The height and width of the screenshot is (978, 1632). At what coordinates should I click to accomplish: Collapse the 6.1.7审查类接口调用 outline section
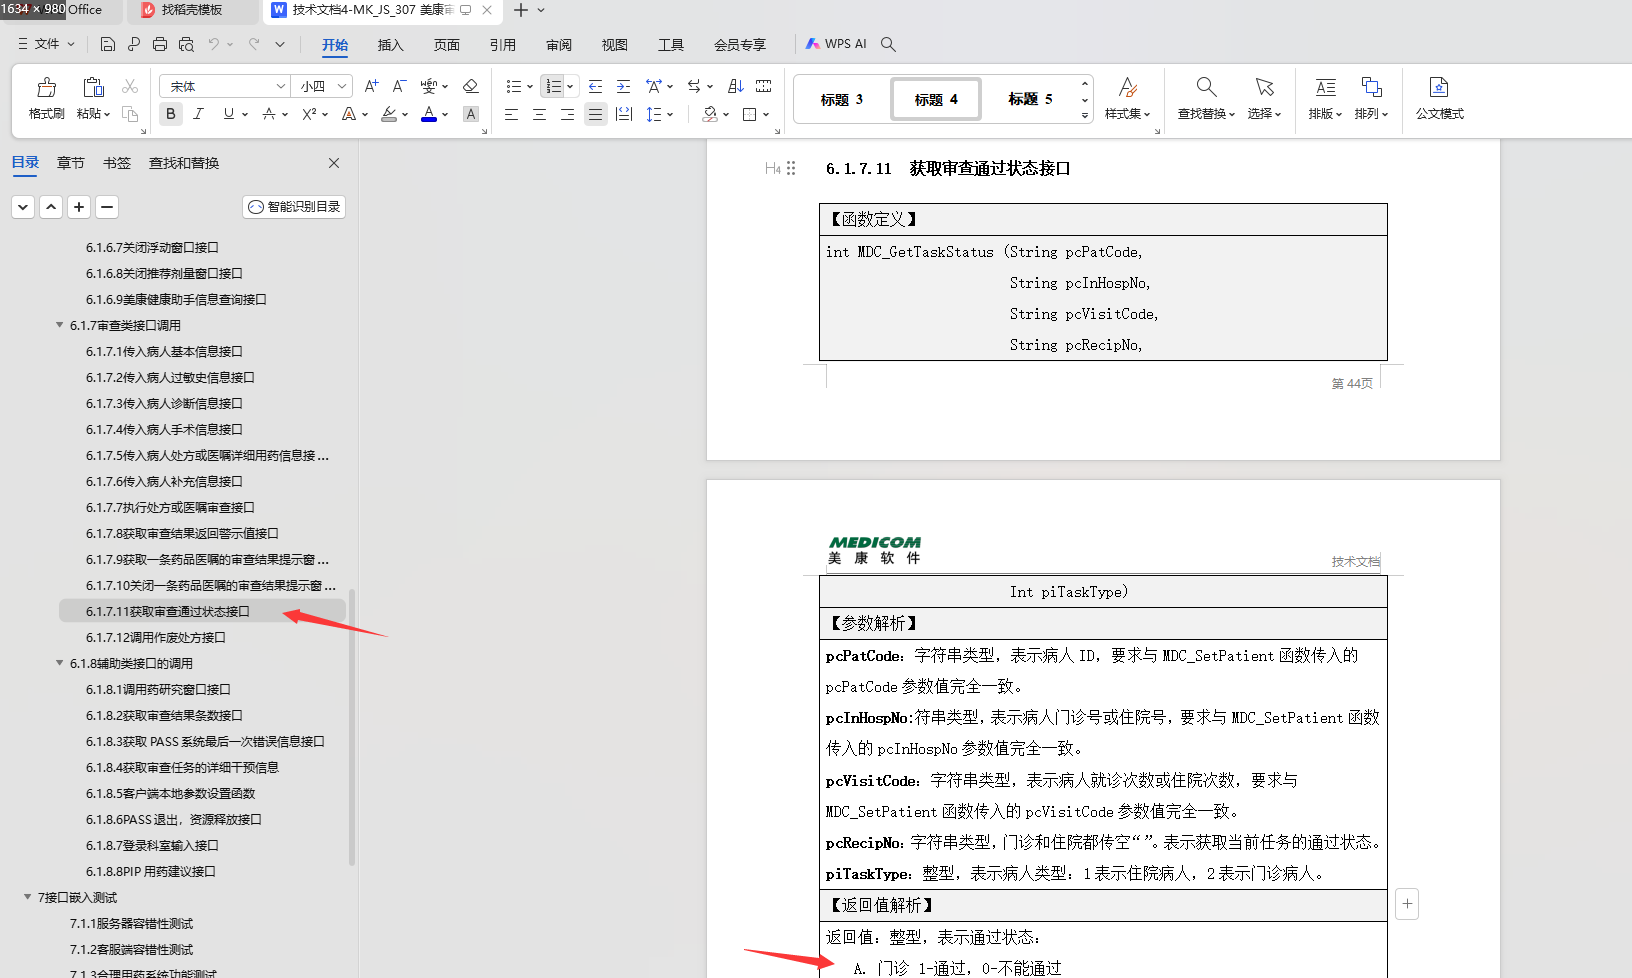[x=60, y=325]
